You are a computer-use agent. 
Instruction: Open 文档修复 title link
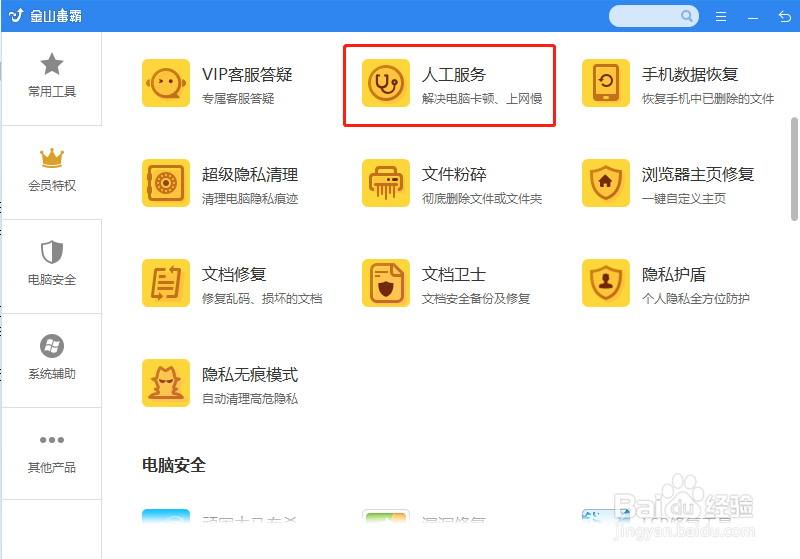[234, 274]
